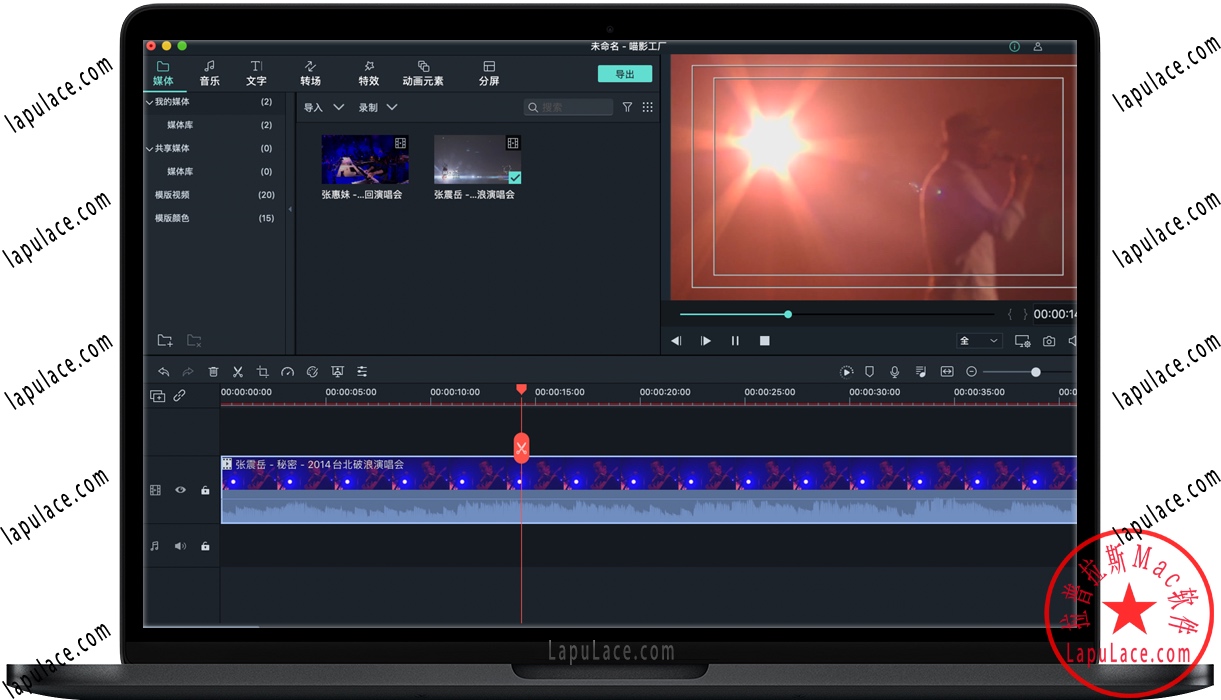This screenshot has width=1221, height=700.
Task: Click the trash delete icon in timeline toolbar
Action: pos(213,371)
